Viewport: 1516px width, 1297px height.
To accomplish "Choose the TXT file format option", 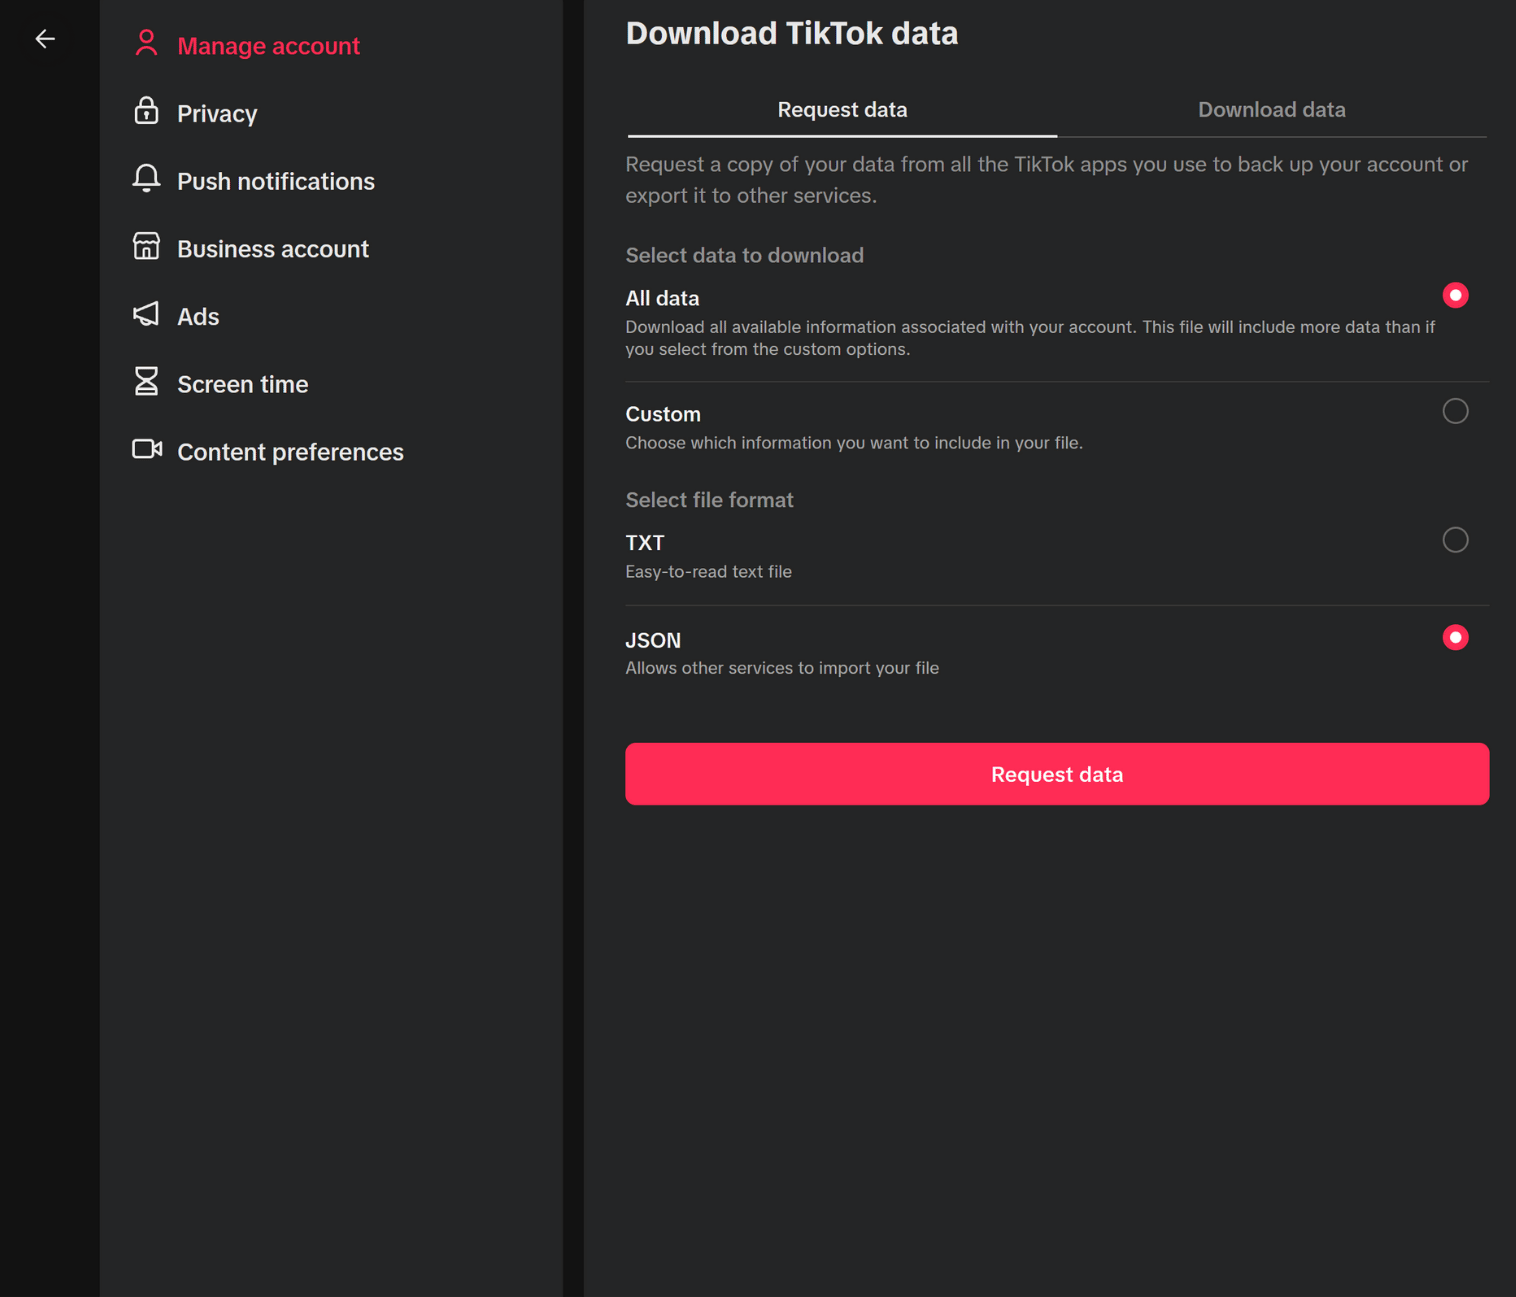I will pyautogui.click(x=1454, y=540).
